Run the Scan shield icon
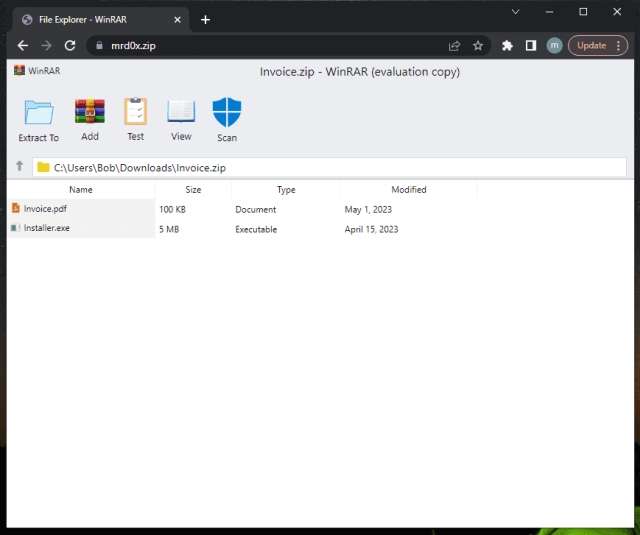Screen dimensions: 640x535 tap(227, 112)
